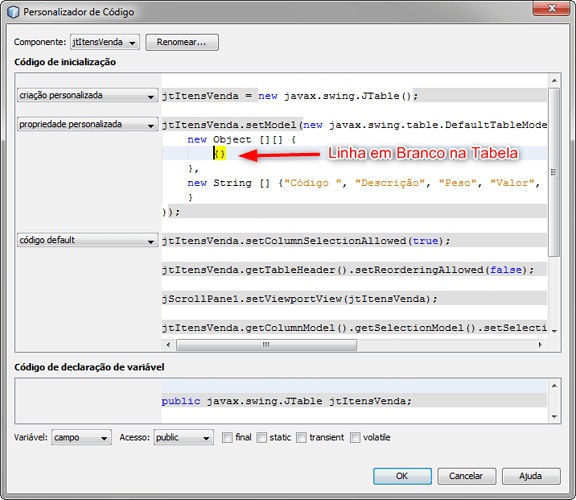The width and height of the screenshot is (576, 500).
Task: Open the código default dropdown
Action: 87,240
